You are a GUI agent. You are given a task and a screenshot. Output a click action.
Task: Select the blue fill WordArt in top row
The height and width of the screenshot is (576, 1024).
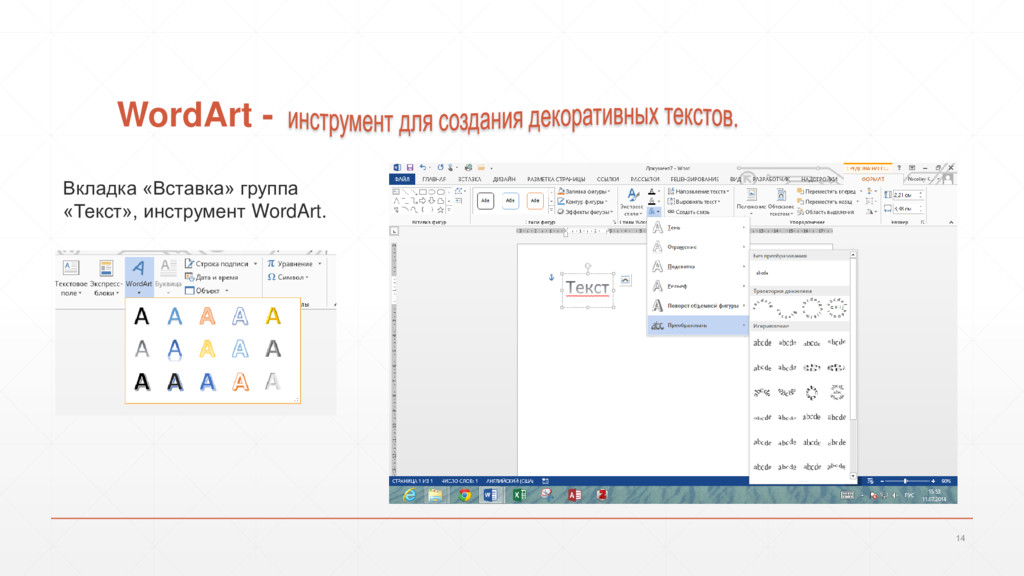point(174,317)
